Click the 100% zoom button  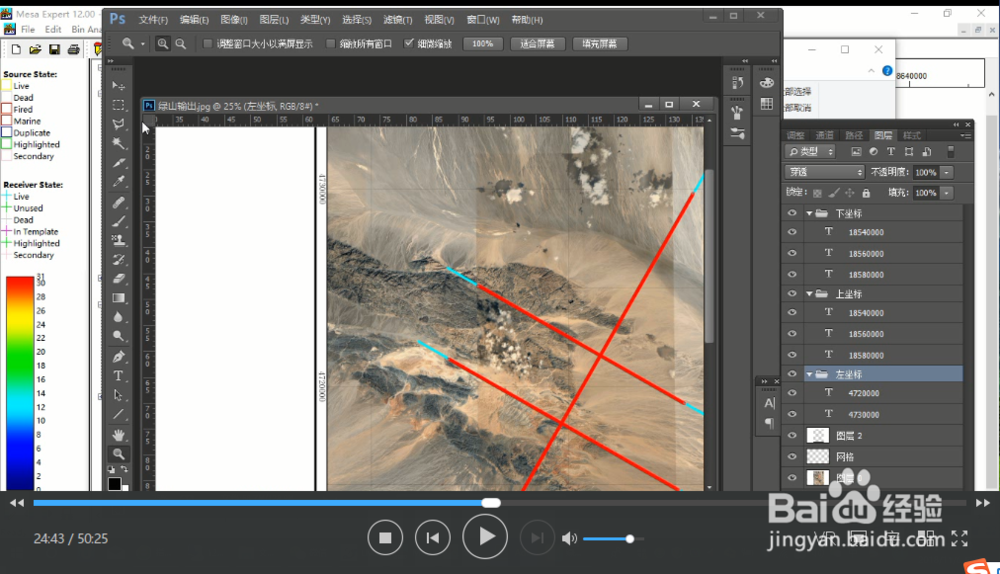coord(483,44)
